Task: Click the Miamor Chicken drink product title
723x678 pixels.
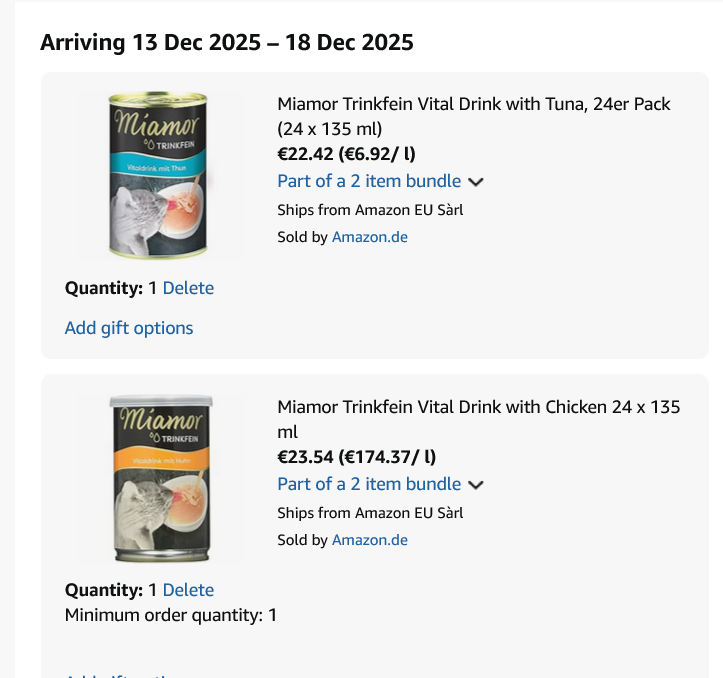Action: pyautogui.click(x=478, y=407)
